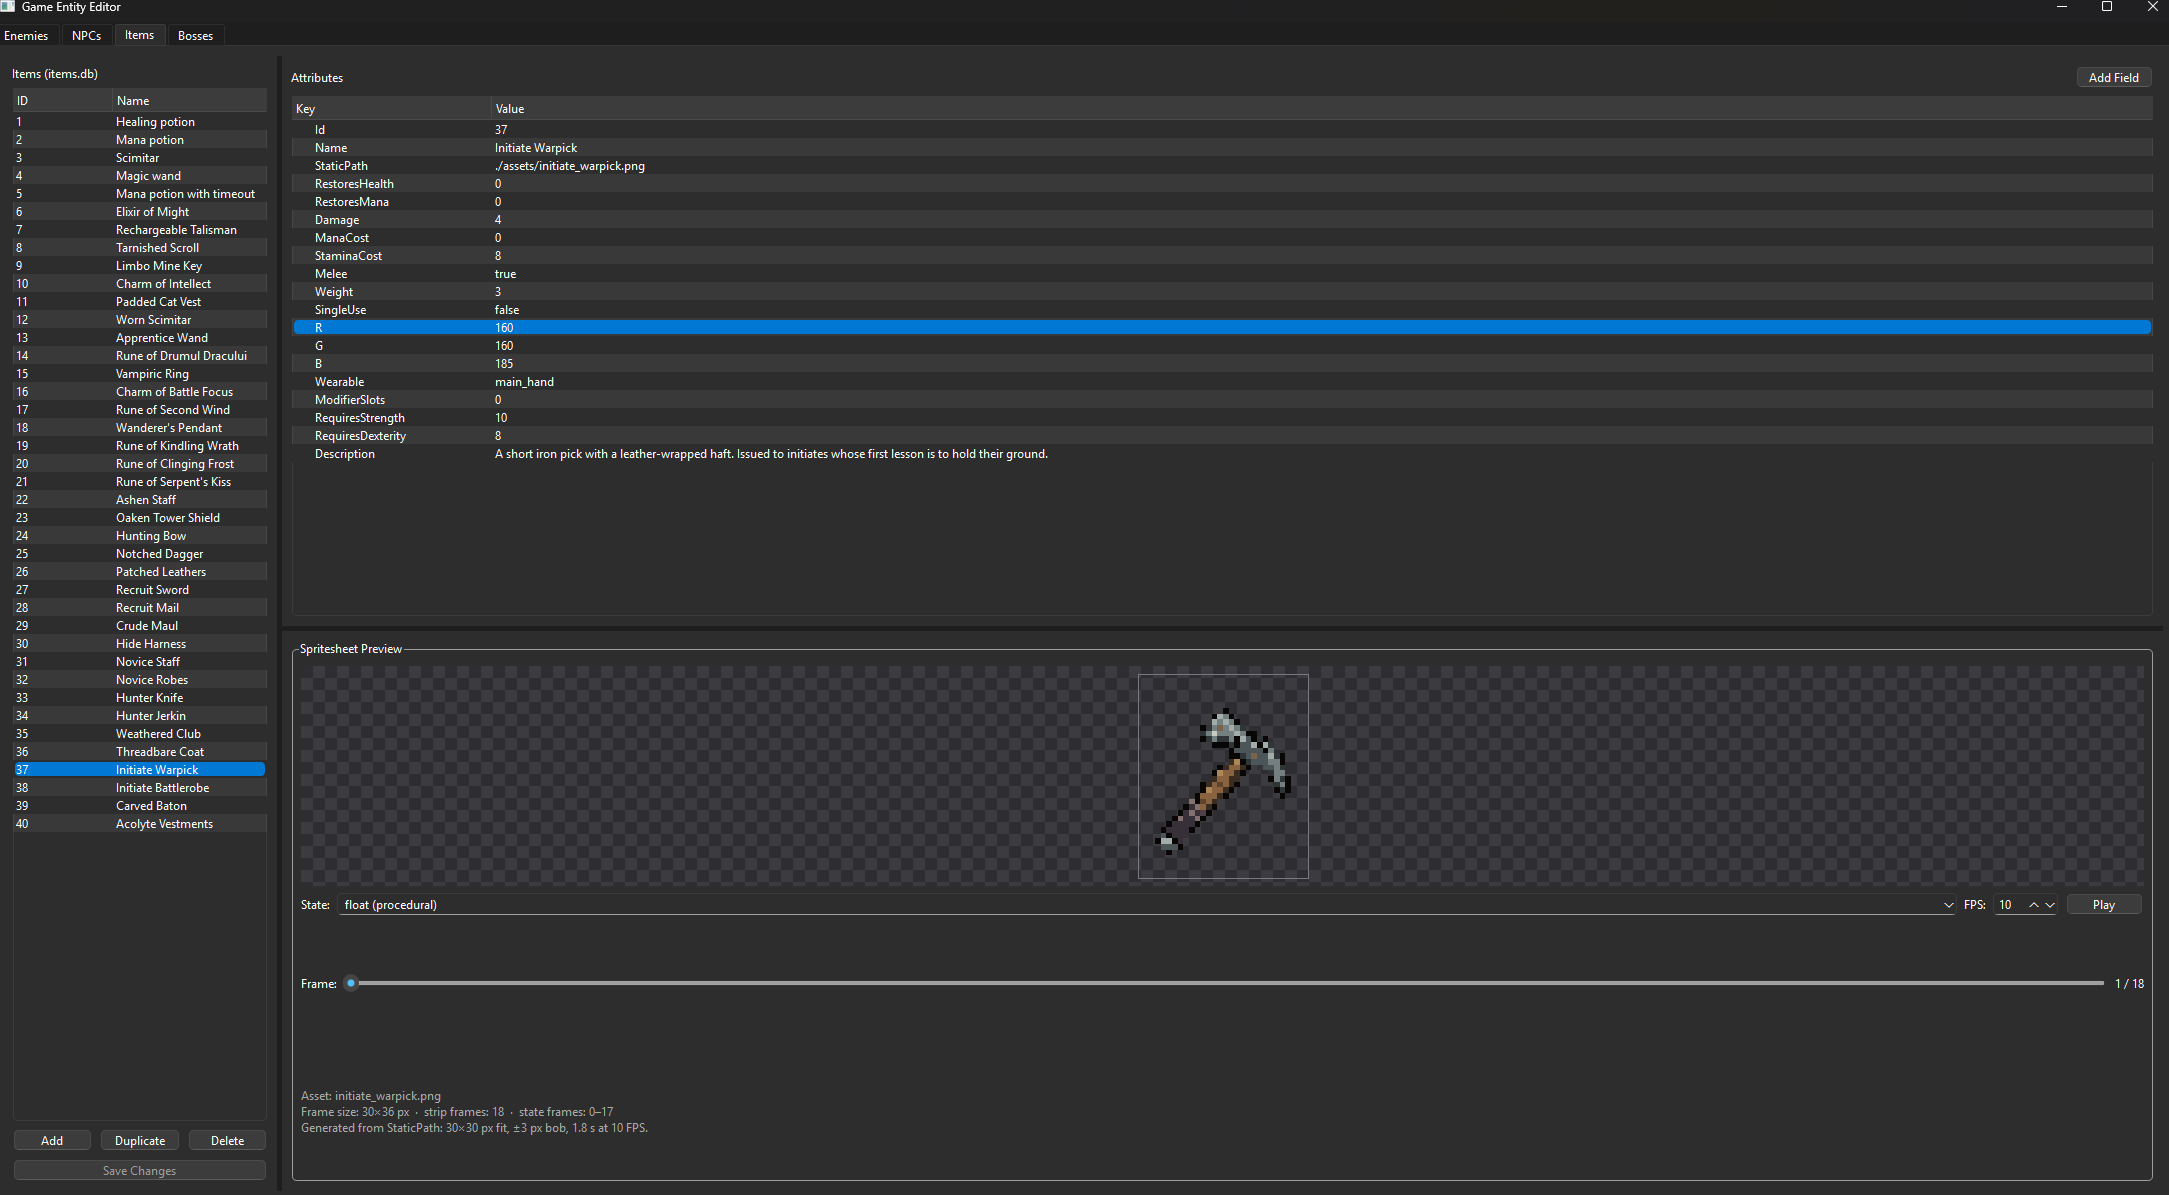This screenshot has height=1195, width=2169.
Task: Switch to the Enemies tab
Action: click(26, 35)
